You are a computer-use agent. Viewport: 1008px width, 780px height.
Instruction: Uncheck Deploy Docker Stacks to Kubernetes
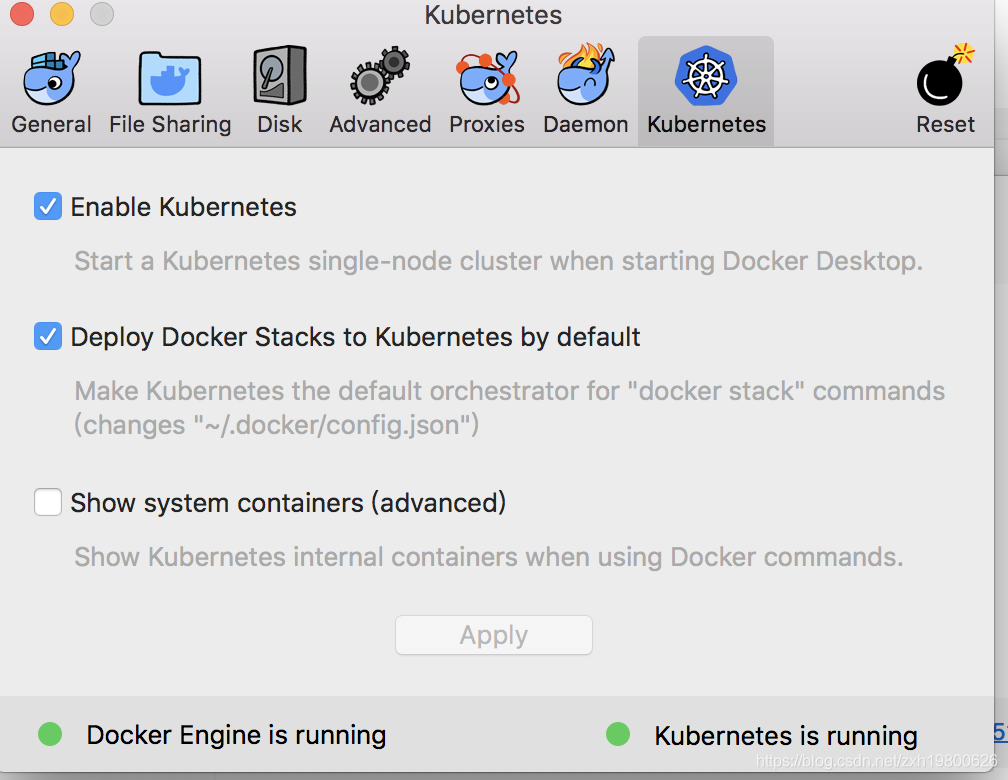(x=48, y=337)
